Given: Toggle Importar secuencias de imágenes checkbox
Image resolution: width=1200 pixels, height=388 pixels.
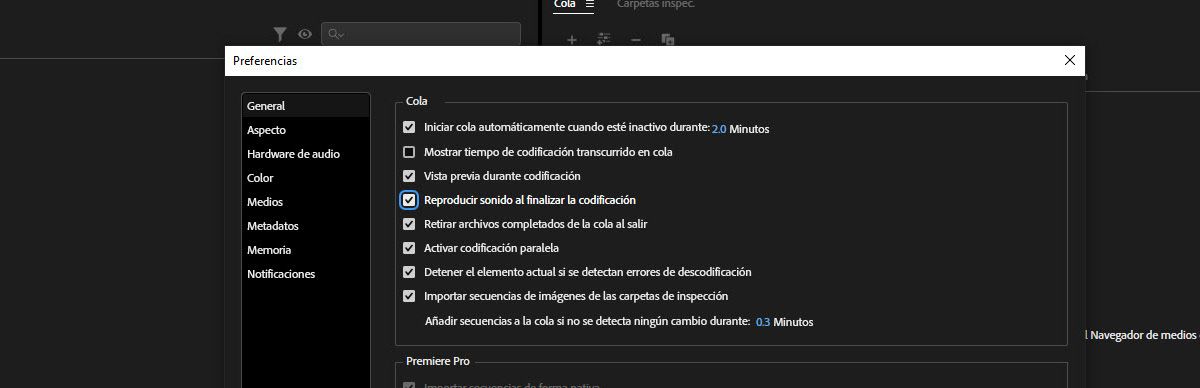Looking at the screenshot, I should click(409, 296).
